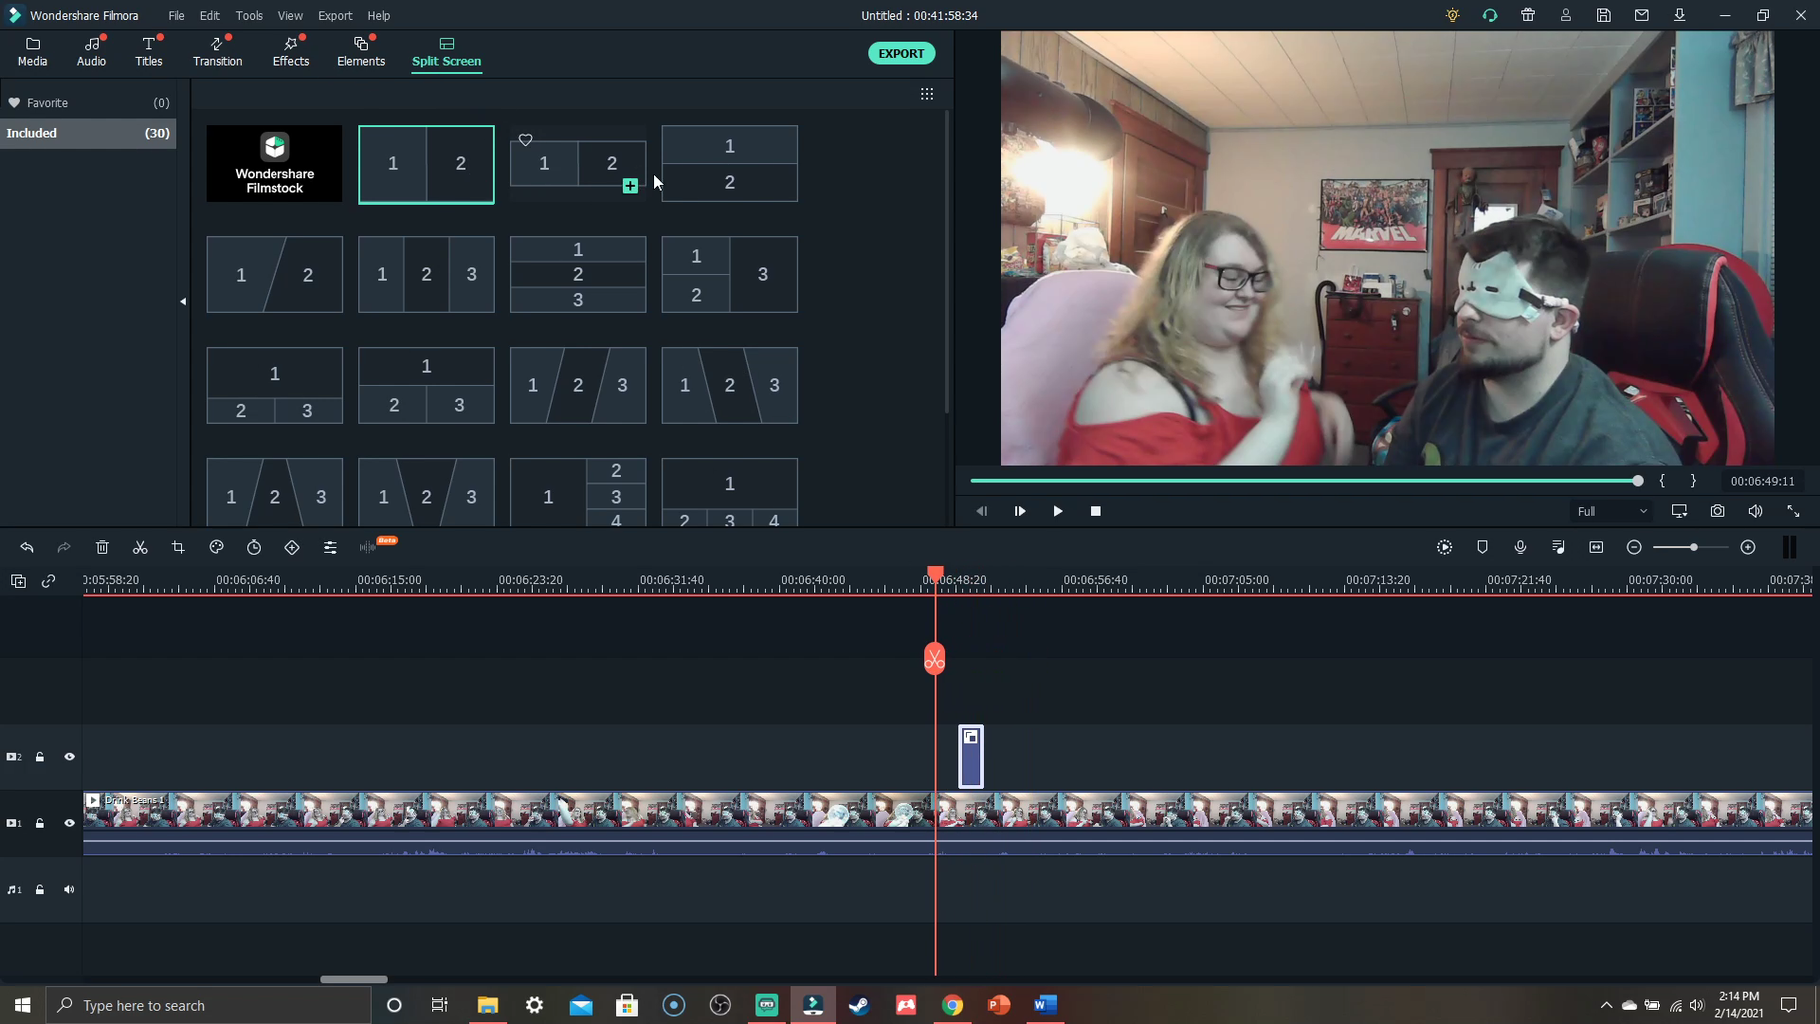Open the File menu

click(x=176, y=16)
